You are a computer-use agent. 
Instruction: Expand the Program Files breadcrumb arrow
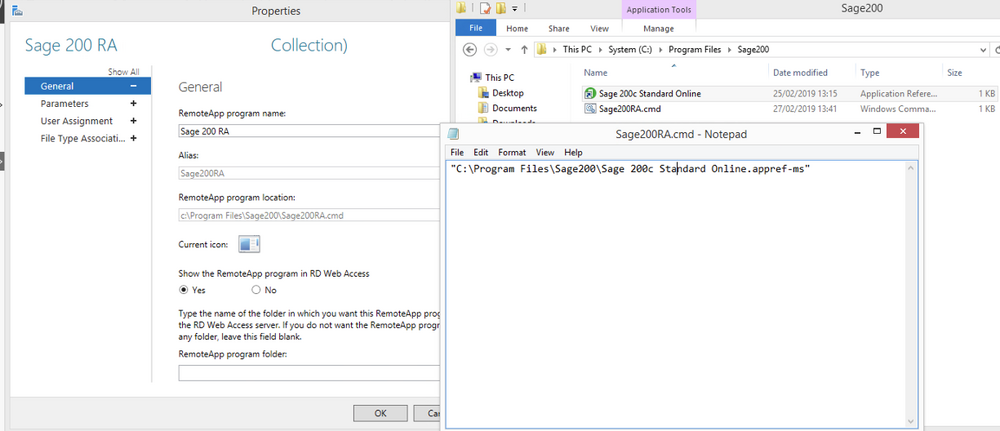point(730,49)
